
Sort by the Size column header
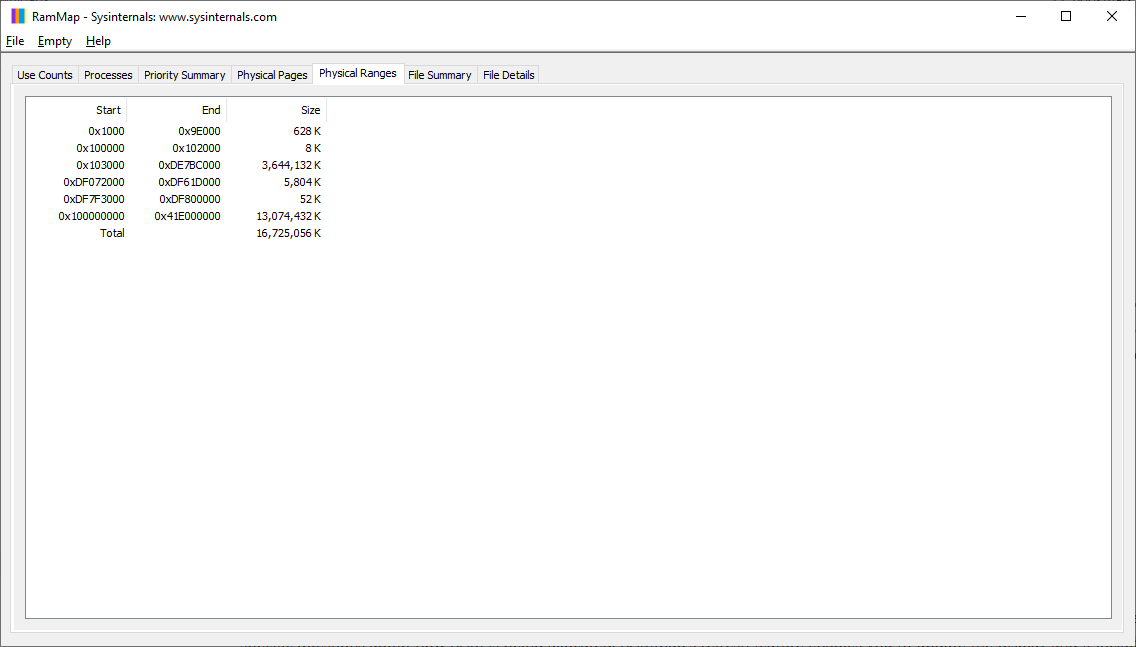coord(277,110)
